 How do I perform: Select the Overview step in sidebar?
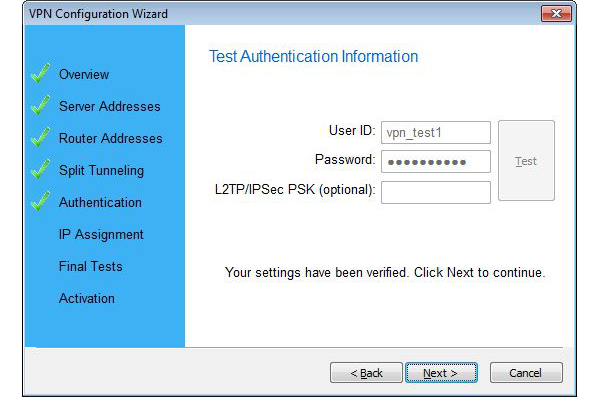point(84,74)
